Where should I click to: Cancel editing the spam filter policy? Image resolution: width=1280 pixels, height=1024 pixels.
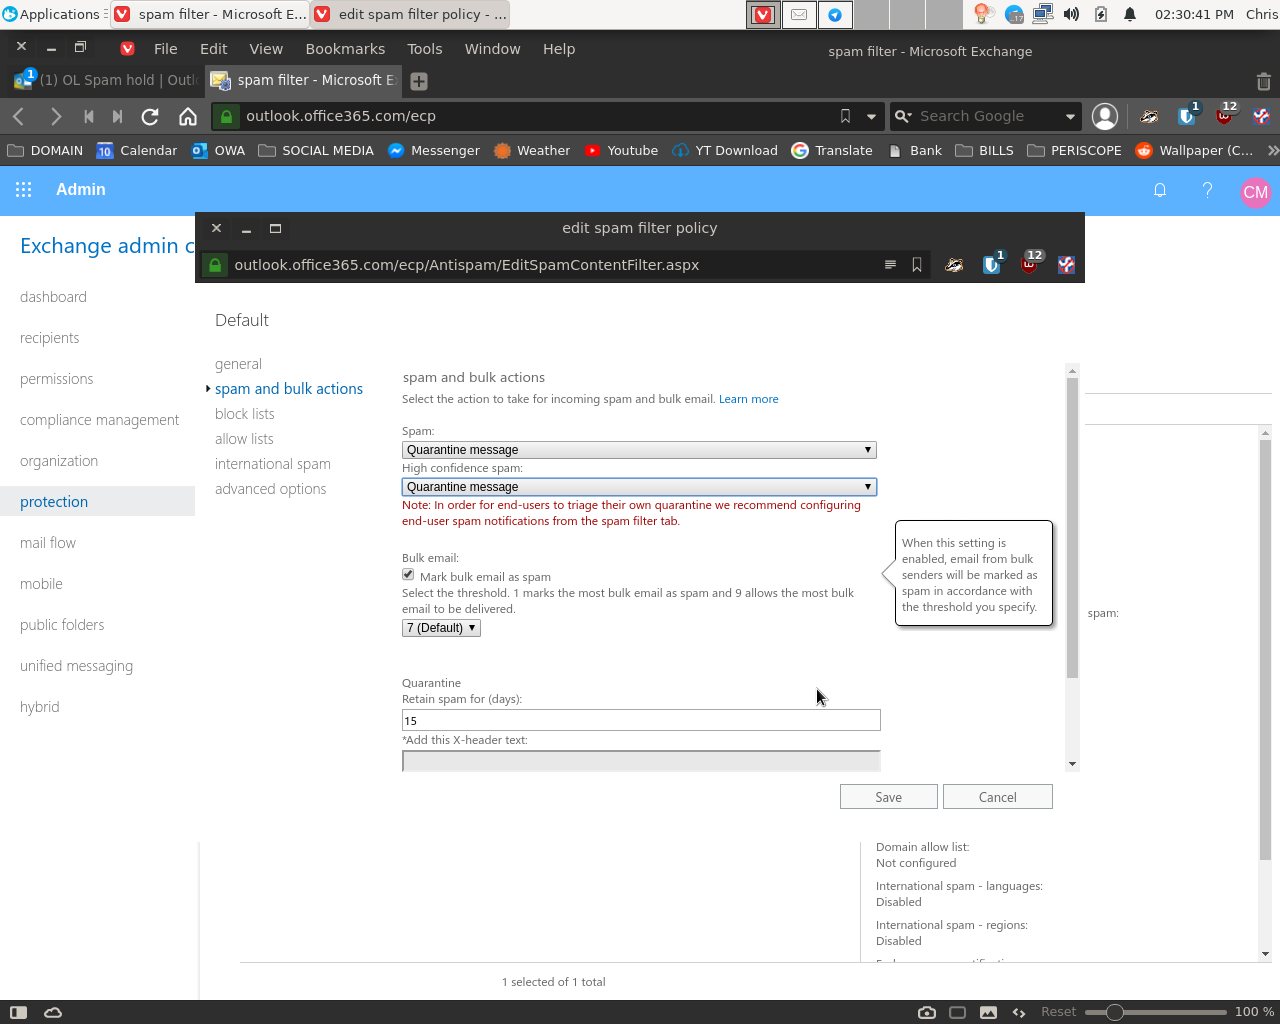point(997,797)
